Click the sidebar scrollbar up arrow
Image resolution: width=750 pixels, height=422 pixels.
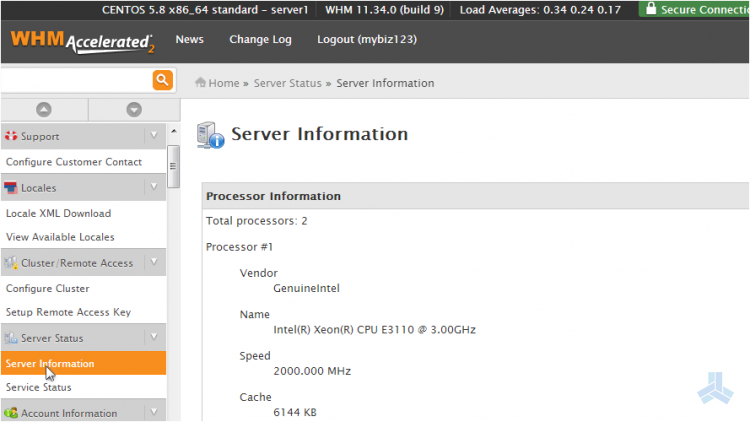point(174,131)
